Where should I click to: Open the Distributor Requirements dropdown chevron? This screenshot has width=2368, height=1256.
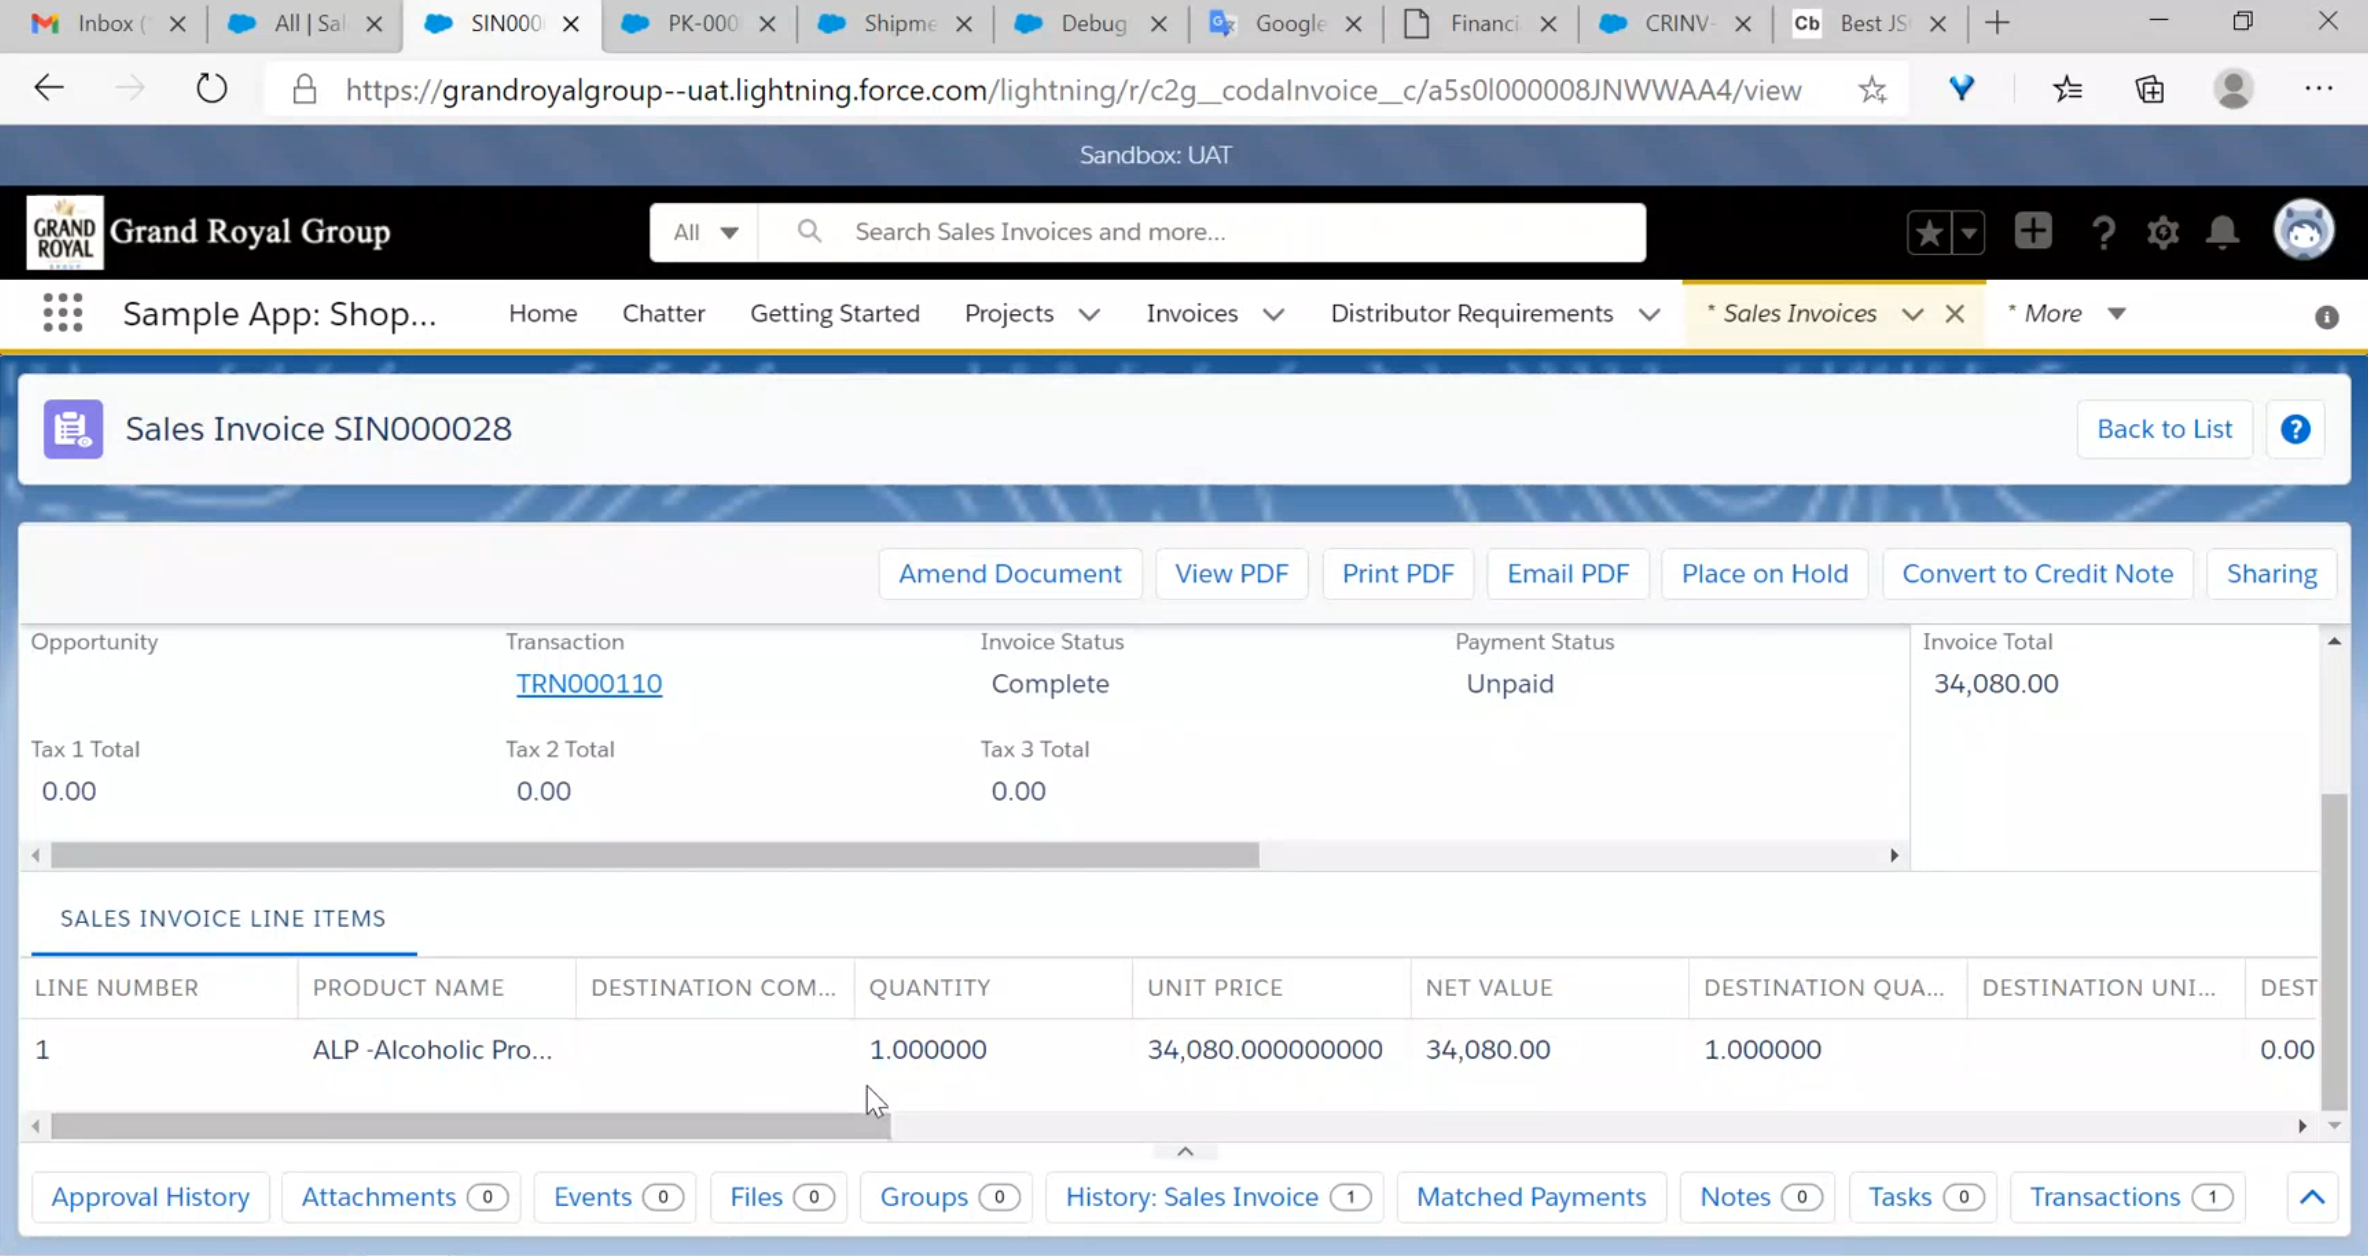pos(1649,314)
